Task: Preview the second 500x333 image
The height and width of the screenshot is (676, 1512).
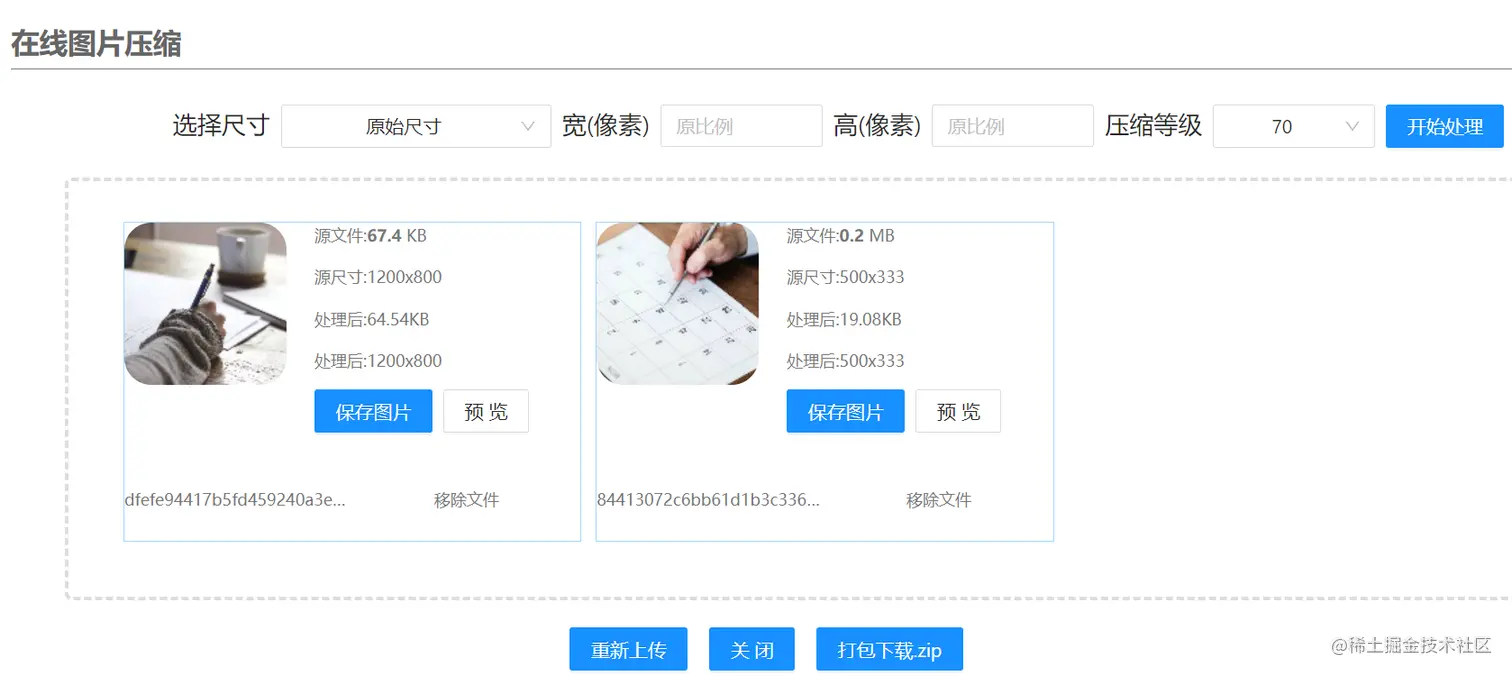Action: (x=958, y=411)
